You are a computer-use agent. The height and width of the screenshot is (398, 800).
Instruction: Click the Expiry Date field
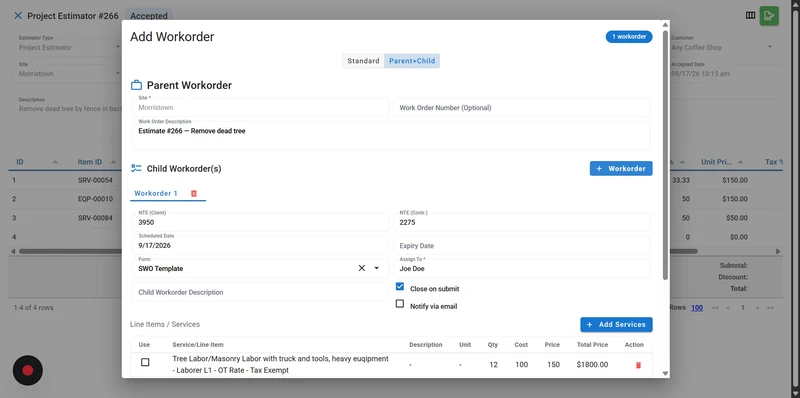pos(522,245)
